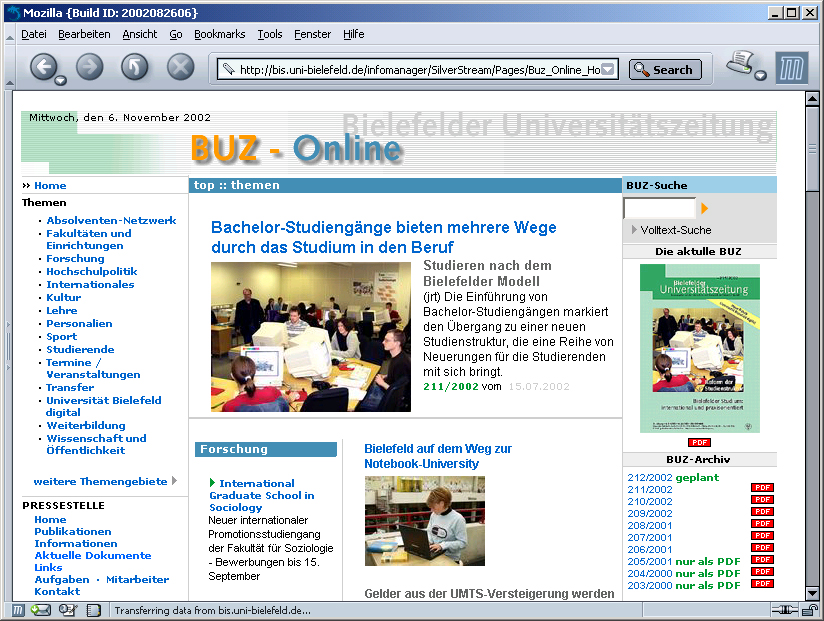
Task: Download PDF of BUZ issue 211/2002
Action: [762, 490]
